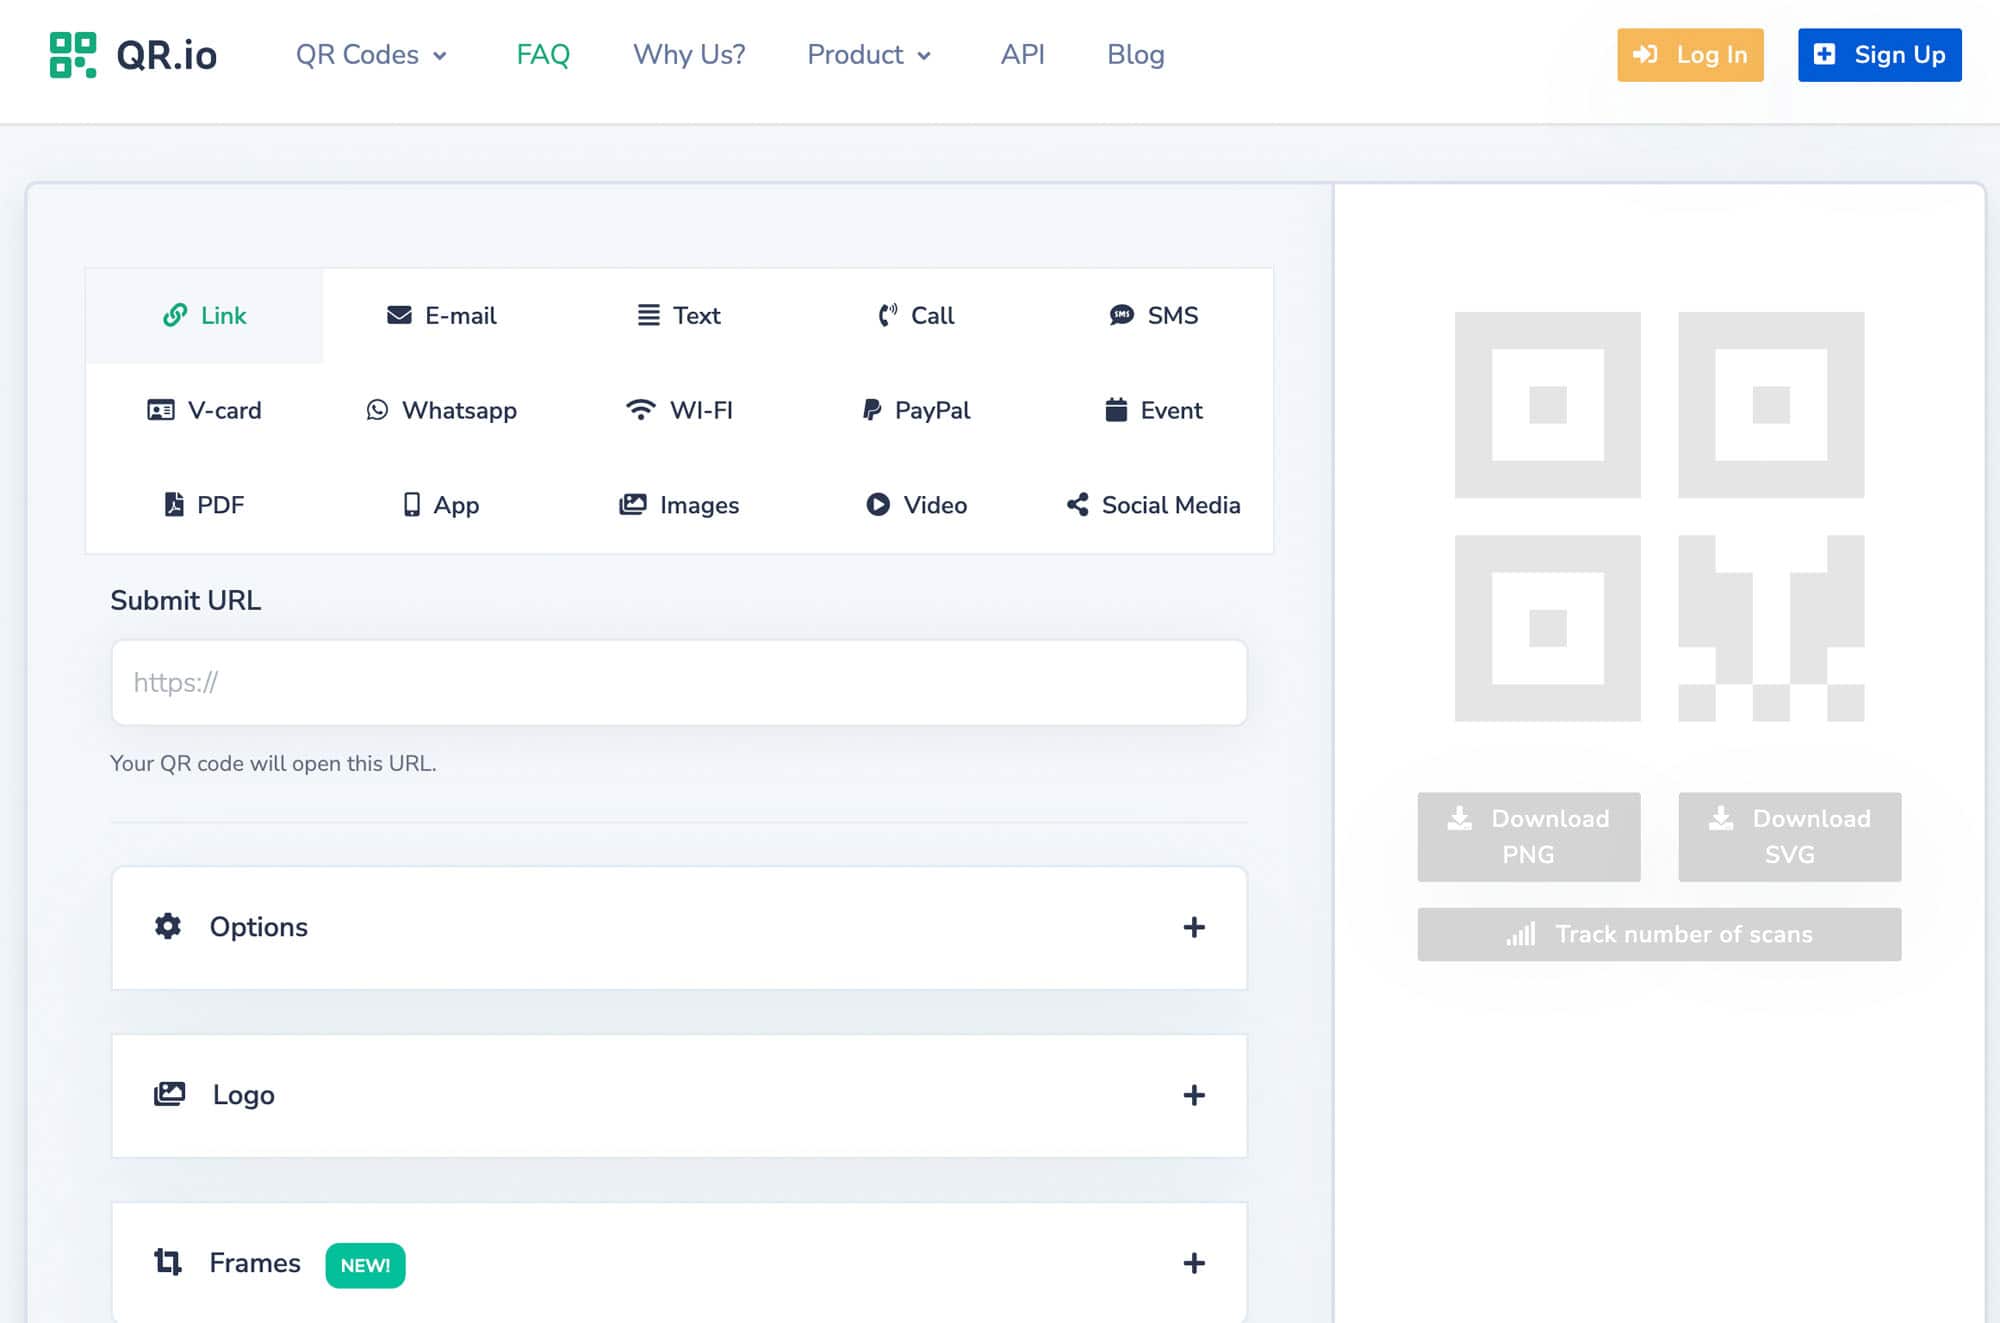Choose the Social Media QR type
Screen dimensions: 2000x1323
tap(1153, 505)
